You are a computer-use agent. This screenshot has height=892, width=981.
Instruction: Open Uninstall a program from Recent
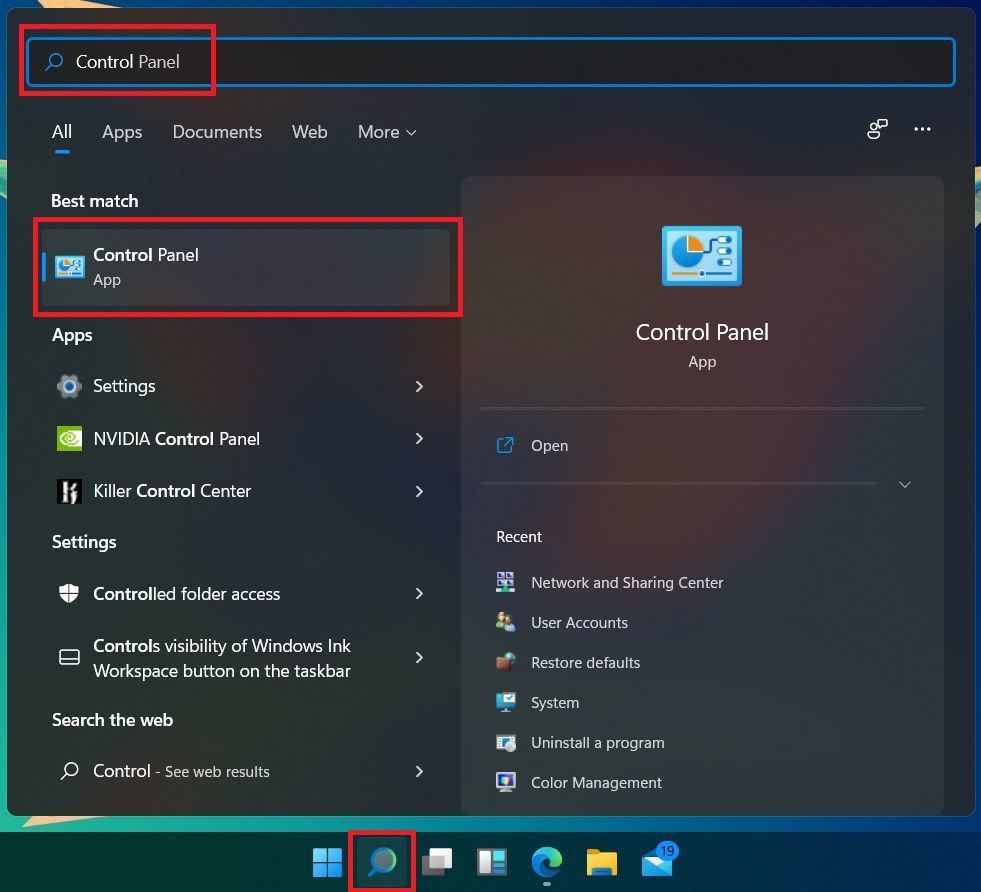click(x=597, y=742)
